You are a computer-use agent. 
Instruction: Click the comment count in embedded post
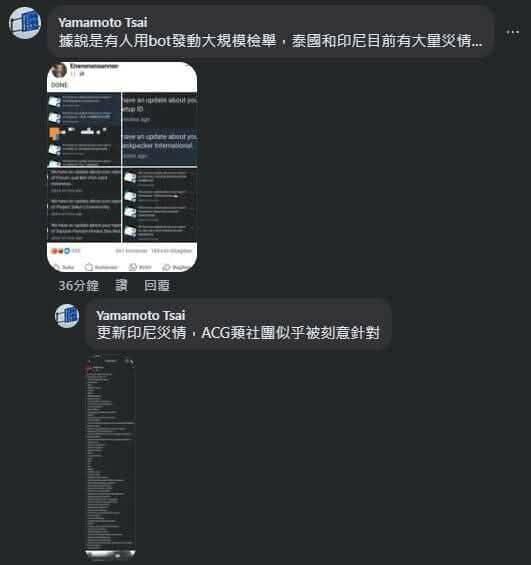click(x=131, y=251)
